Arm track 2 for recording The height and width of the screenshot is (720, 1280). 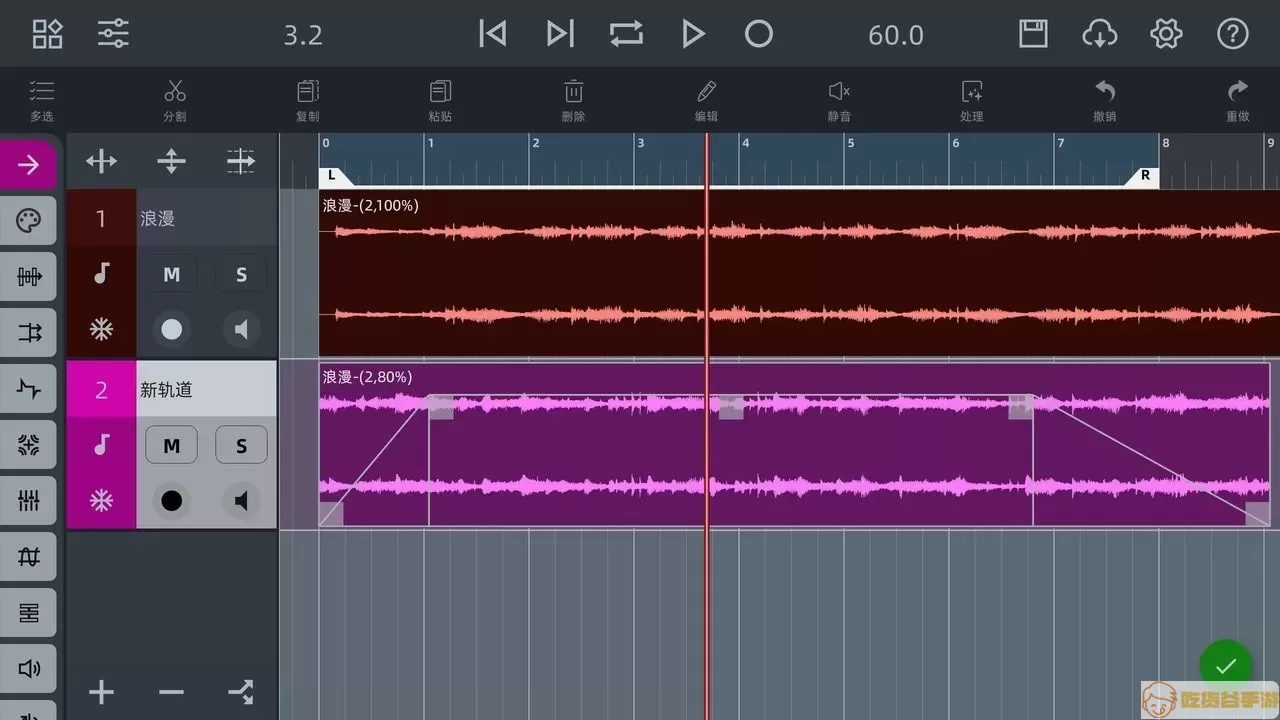pyautogui.click(x=171, y=500)
